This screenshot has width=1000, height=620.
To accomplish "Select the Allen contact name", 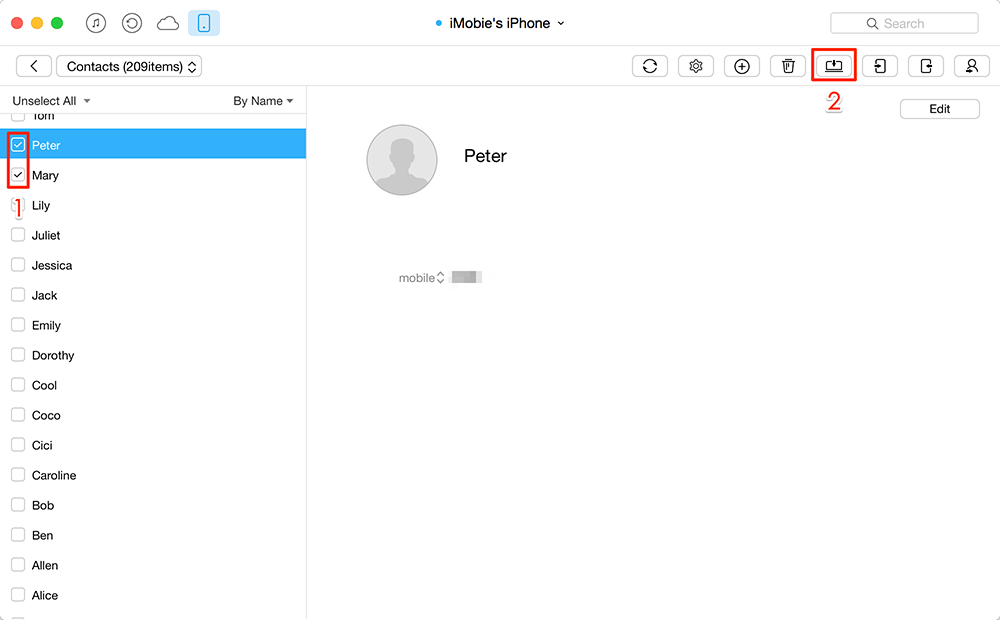I will click(45, 565).
